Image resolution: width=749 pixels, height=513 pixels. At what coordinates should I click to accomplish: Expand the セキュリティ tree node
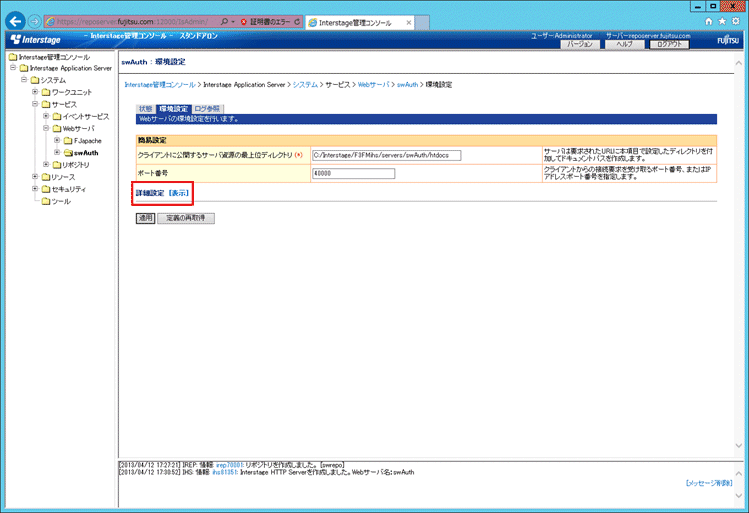35,189
